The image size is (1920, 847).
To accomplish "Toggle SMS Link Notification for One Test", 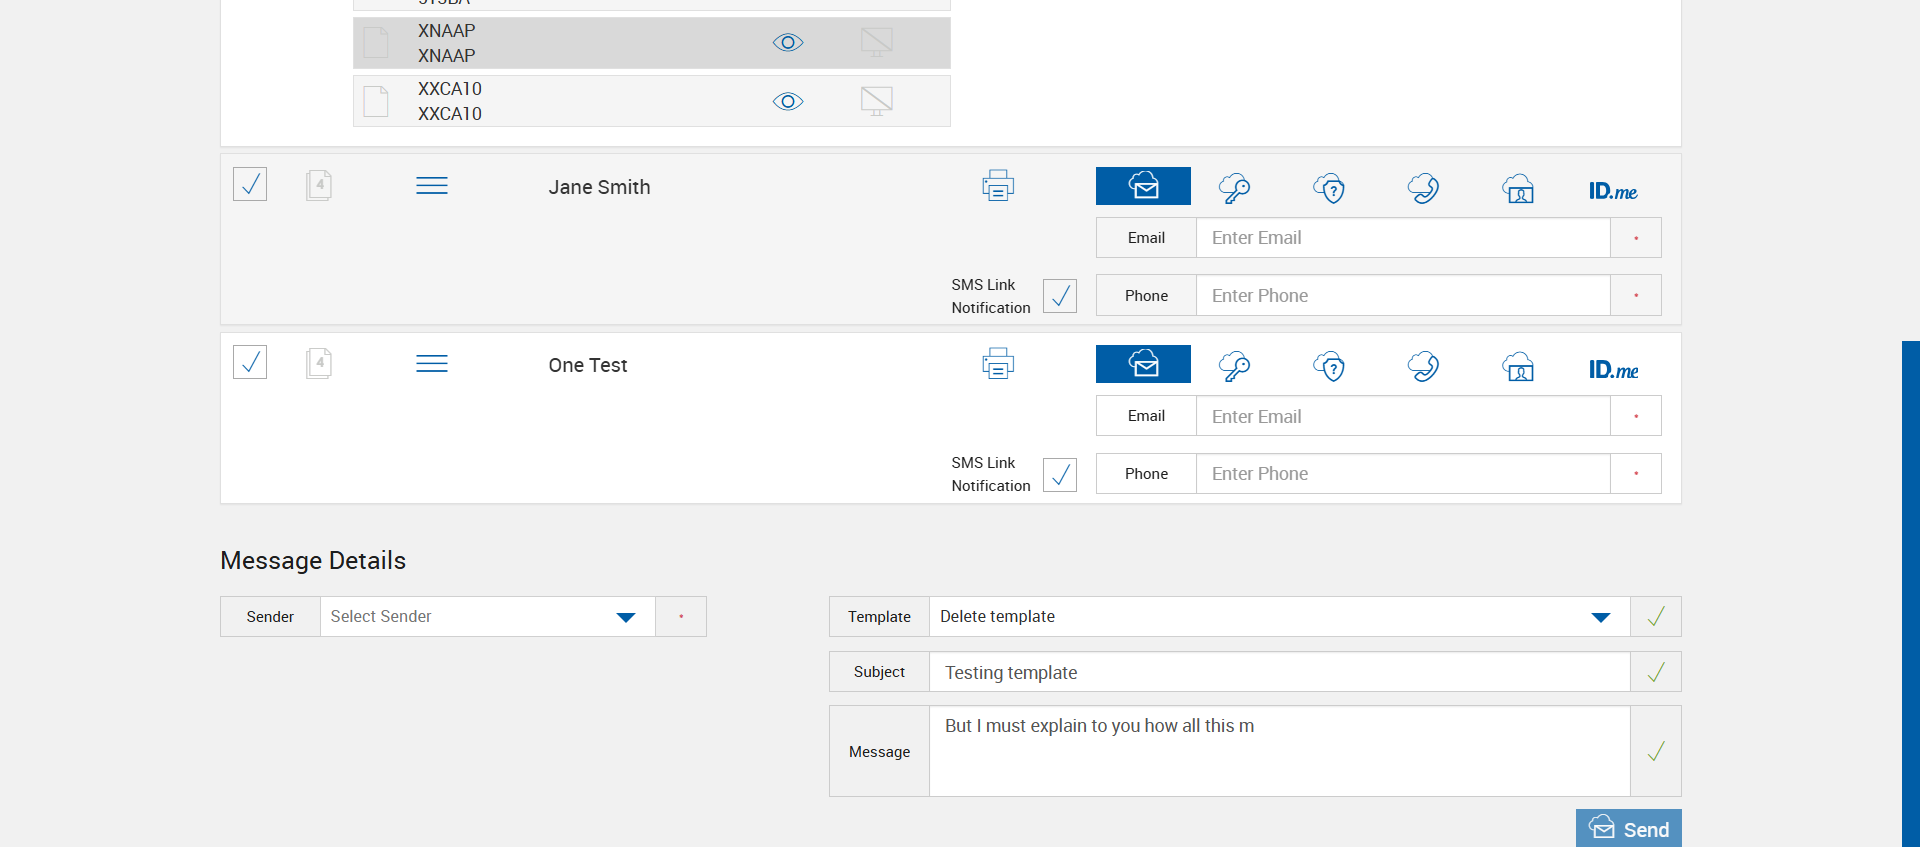I will 1060,474.
